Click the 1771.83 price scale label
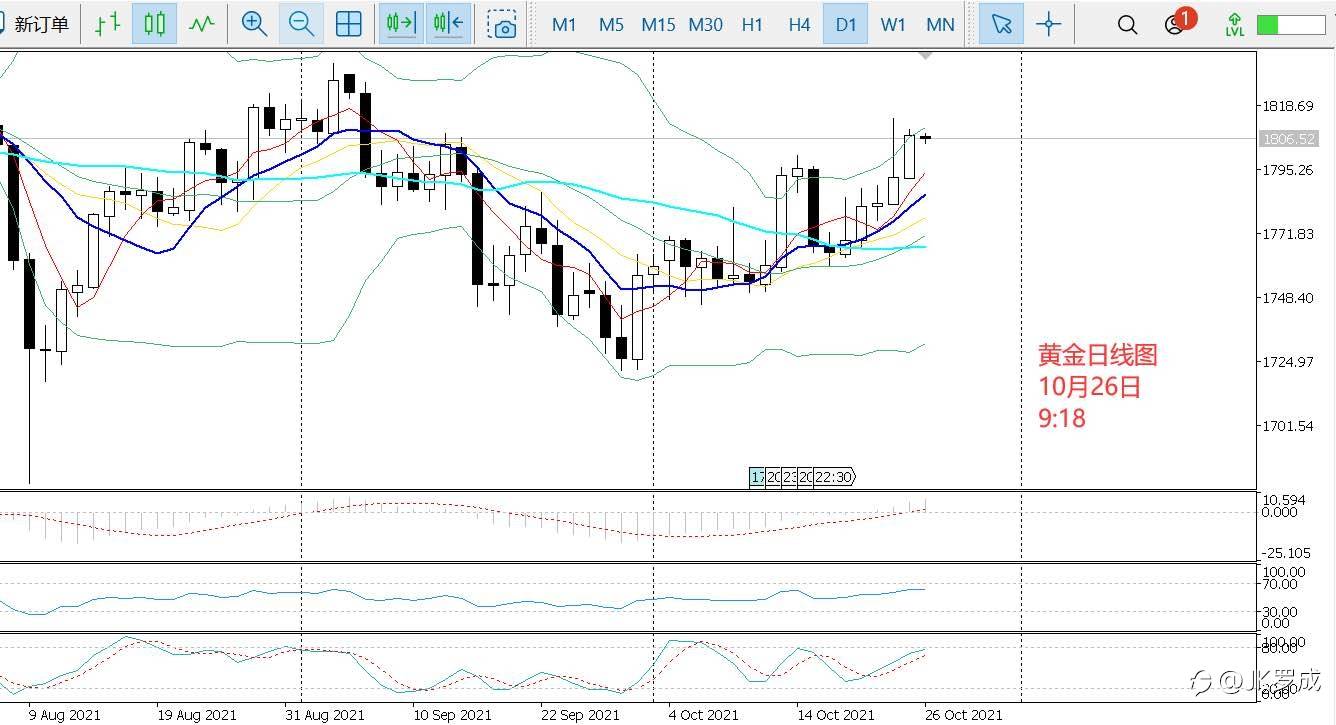1336x725 pixels. (x=1288, y=234)
